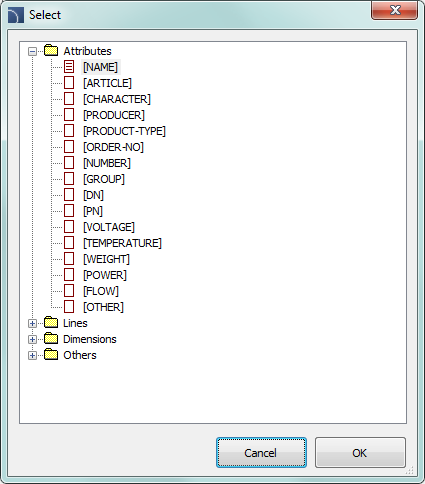The image size is (425, 484).
Task: Expand the Others tree node
Action: (32, 355)
